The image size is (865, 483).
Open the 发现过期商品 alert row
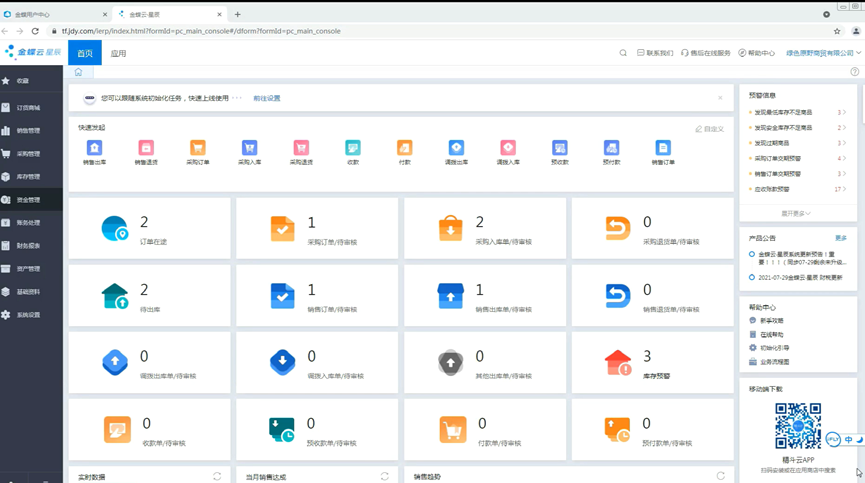pyautogui.click(x=798, y=143)
